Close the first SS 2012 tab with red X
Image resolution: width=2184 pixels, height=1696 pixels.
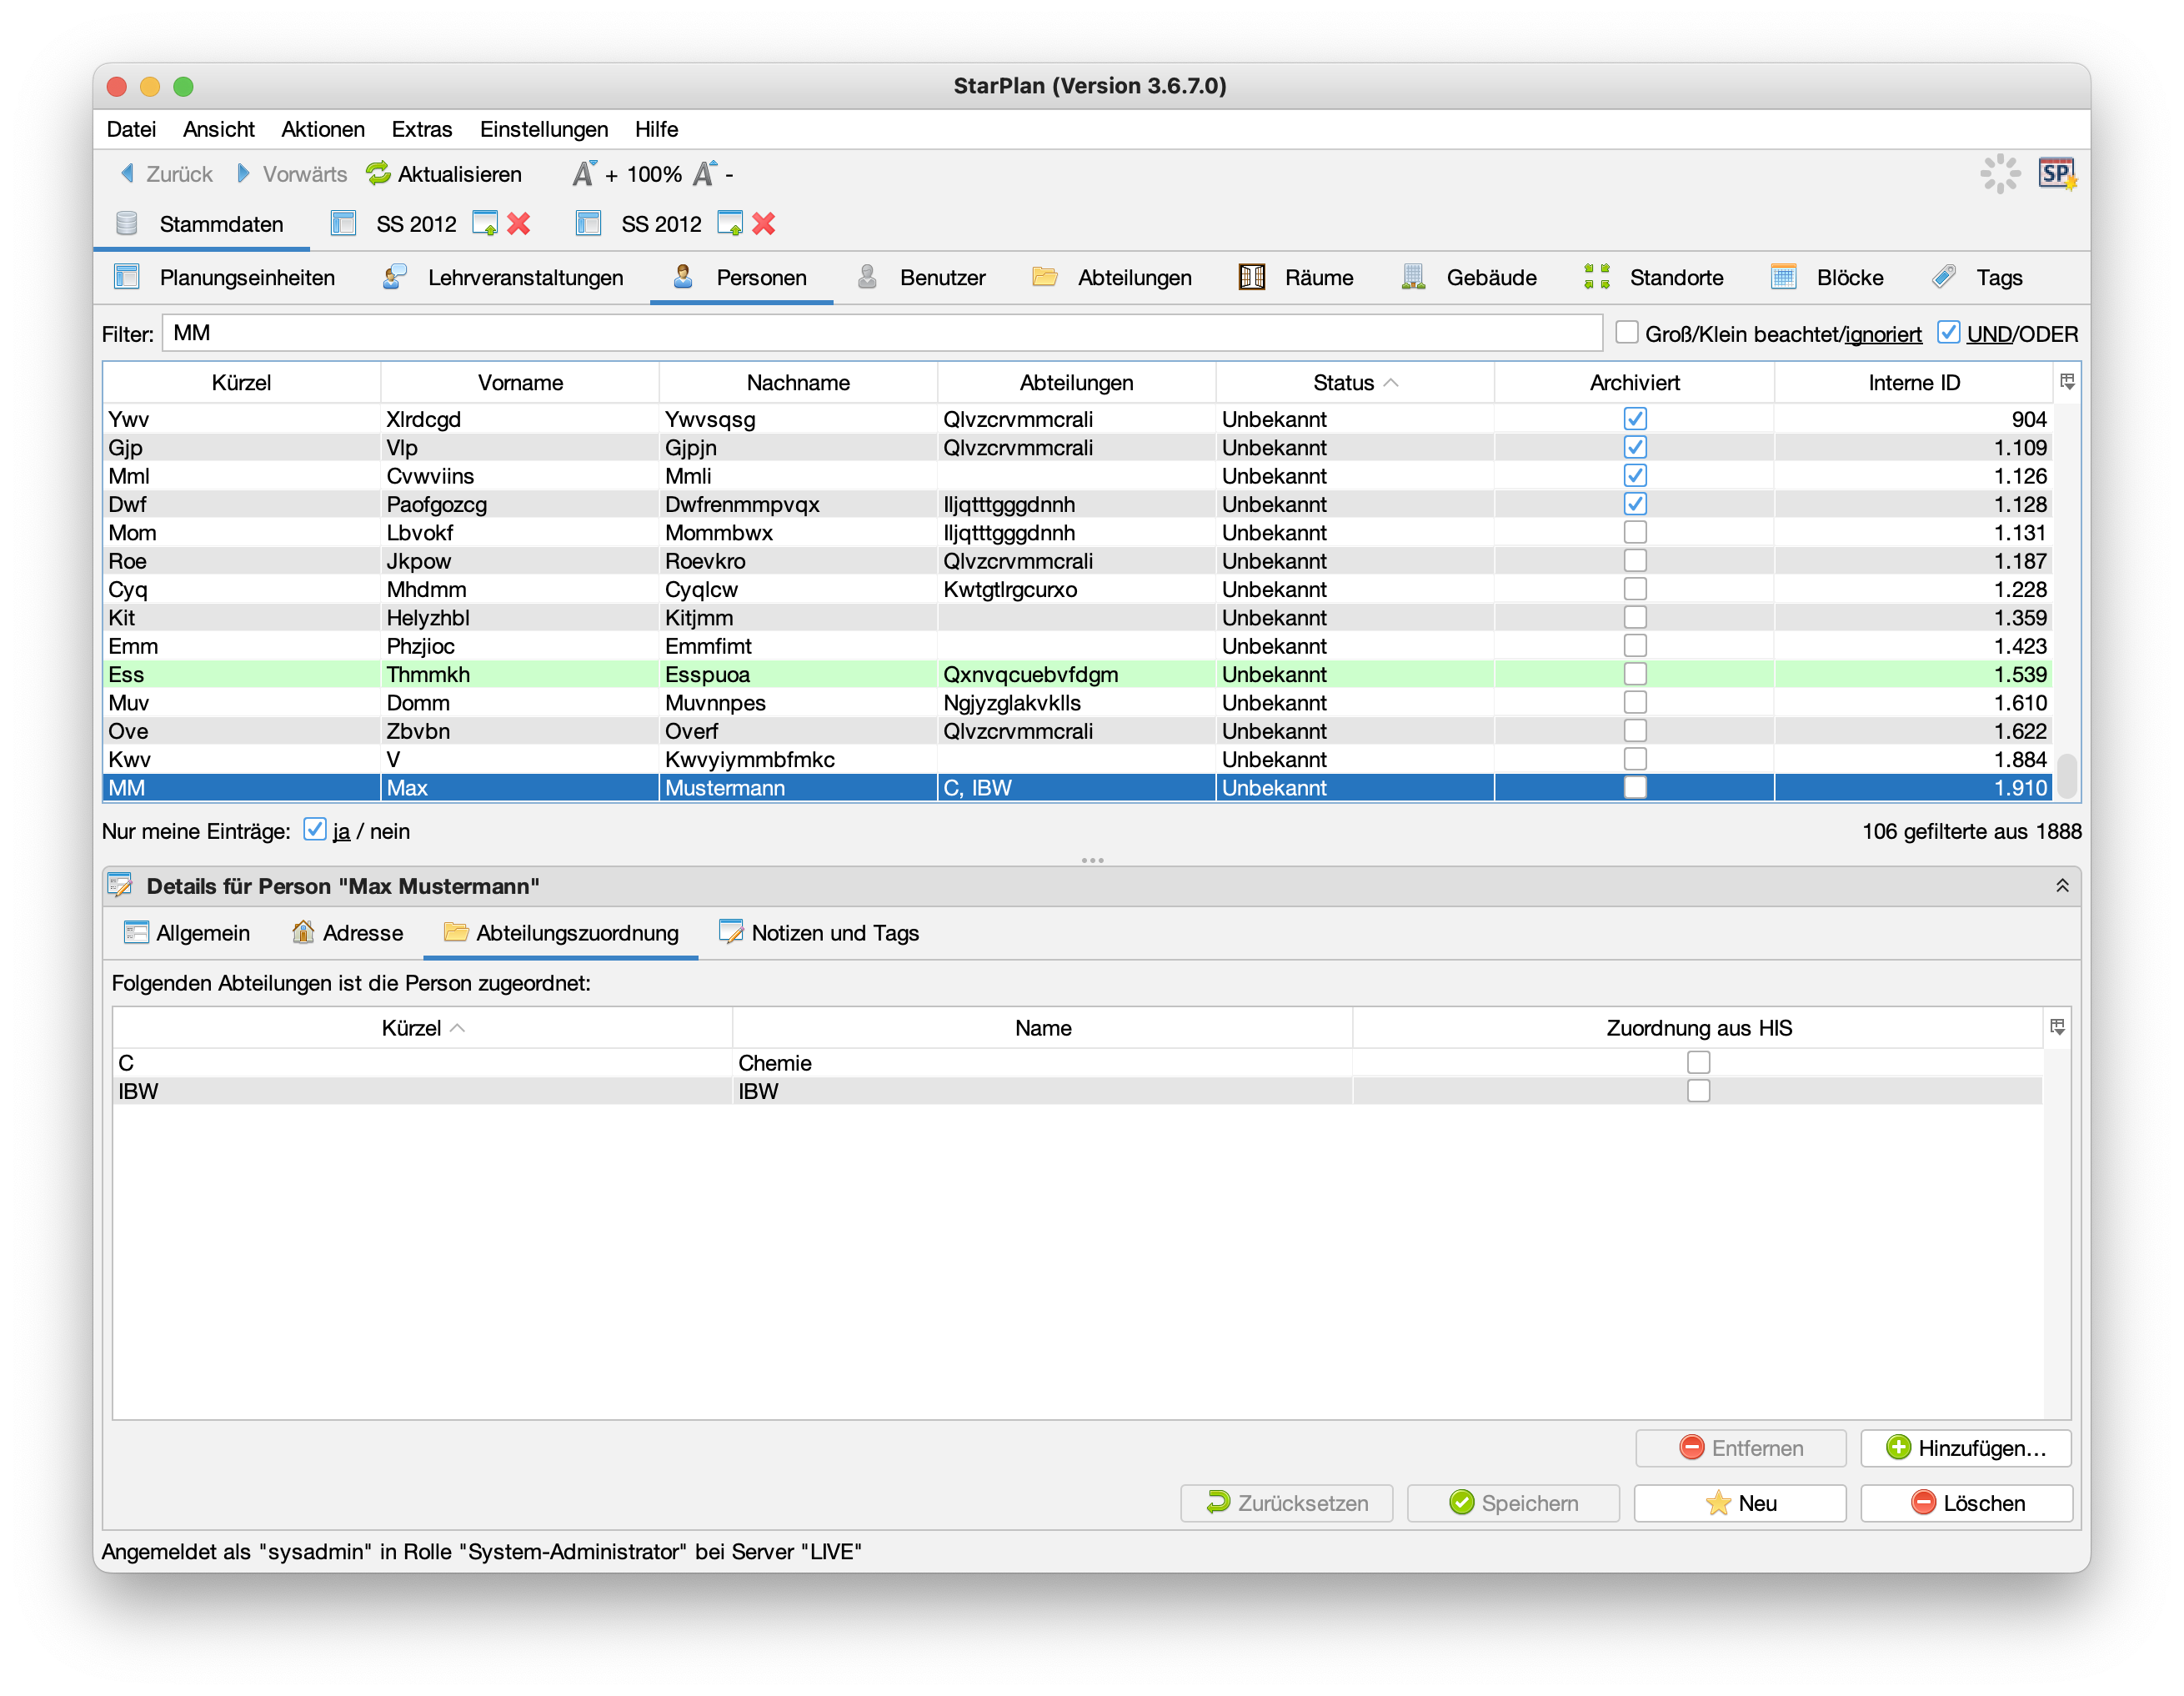coord(518,224)
